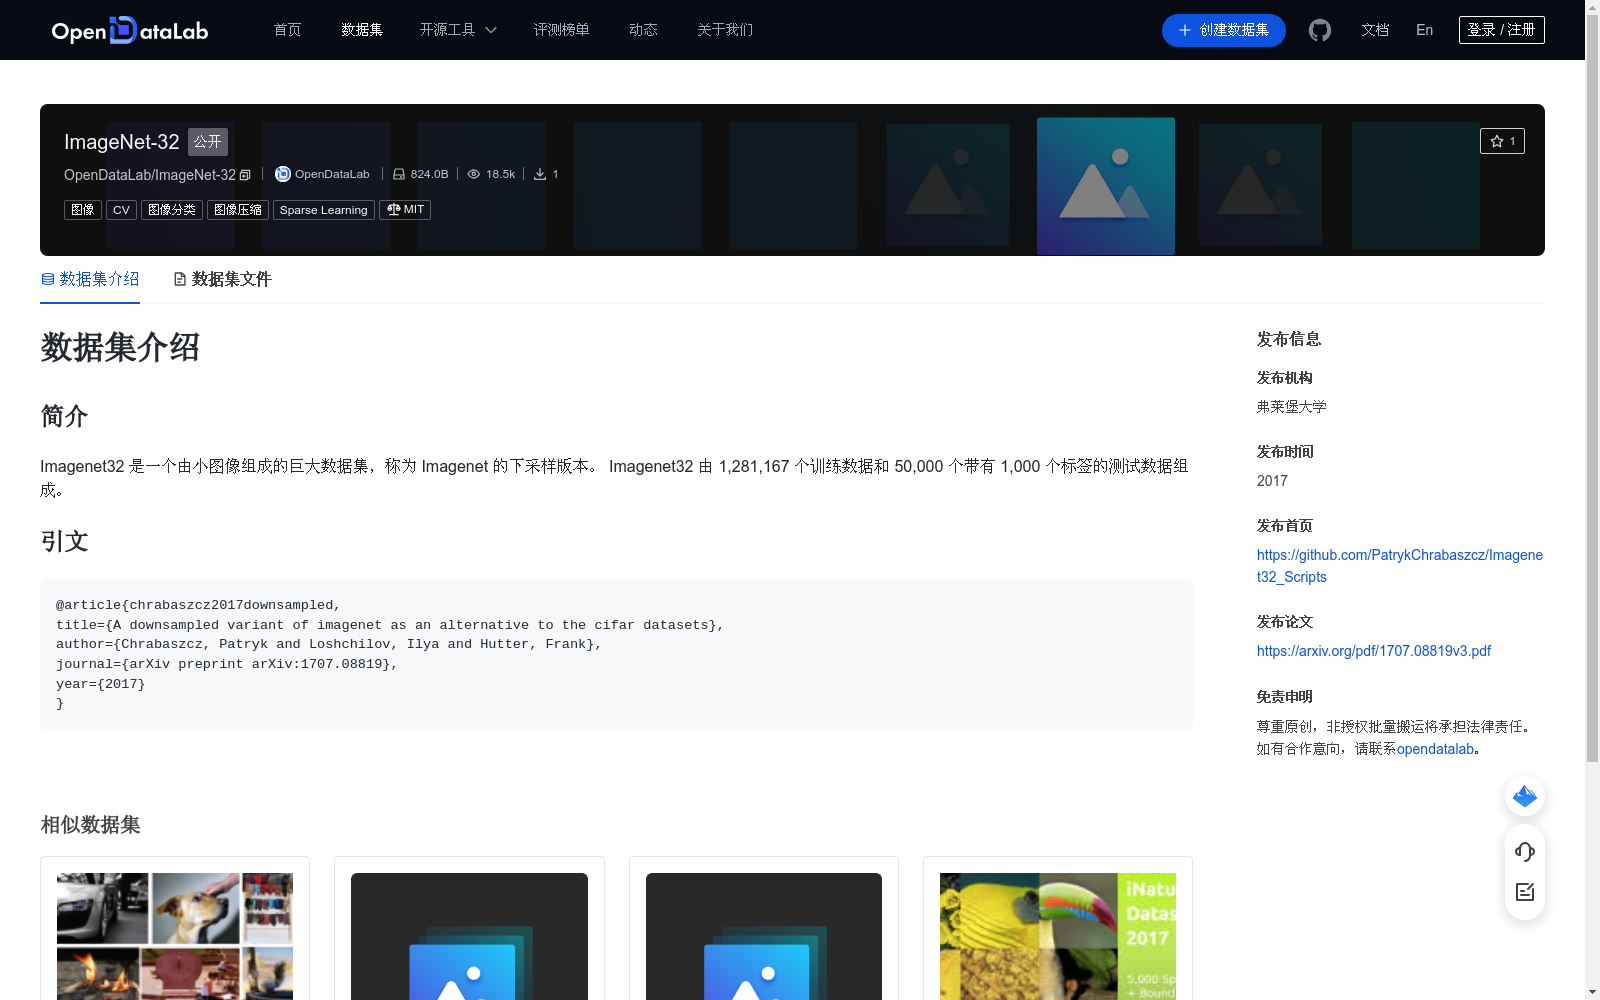
Task: Open the 文档 link
Action: pos(1375,30)
